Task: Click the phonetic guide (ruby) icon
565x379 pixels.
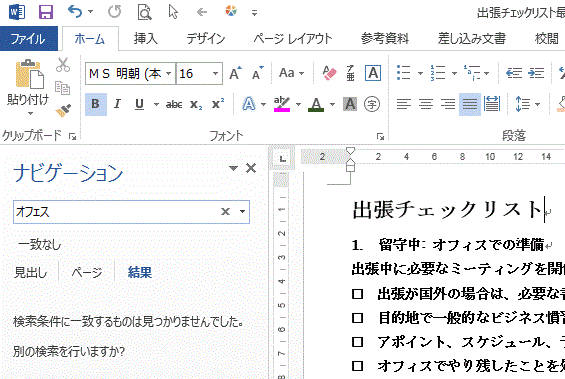Action: click(351, 73)
